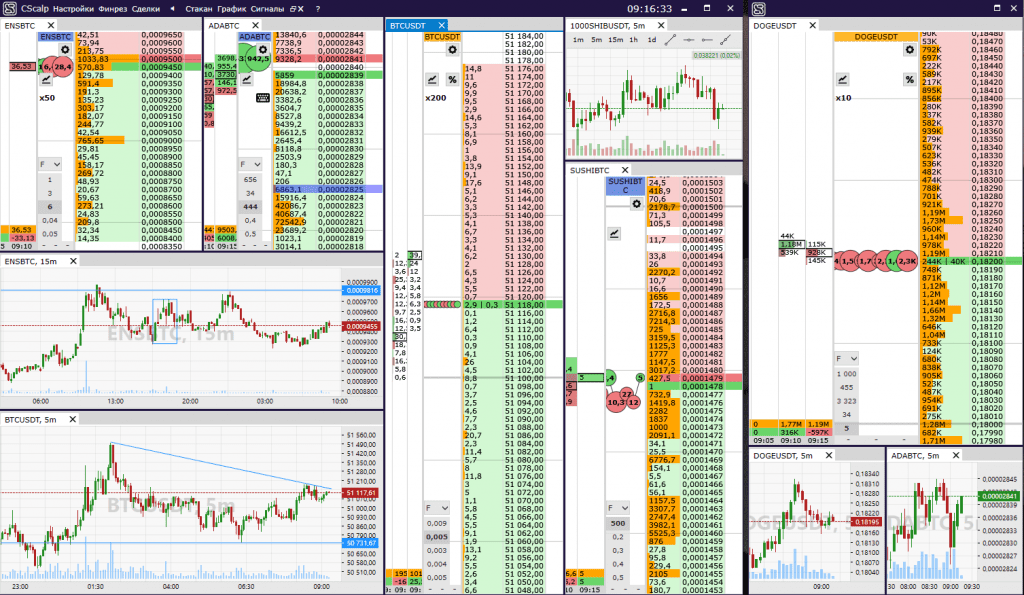
Task: Open settings gear in DOGEUSDT order book
Action: (x=910, y=50)
